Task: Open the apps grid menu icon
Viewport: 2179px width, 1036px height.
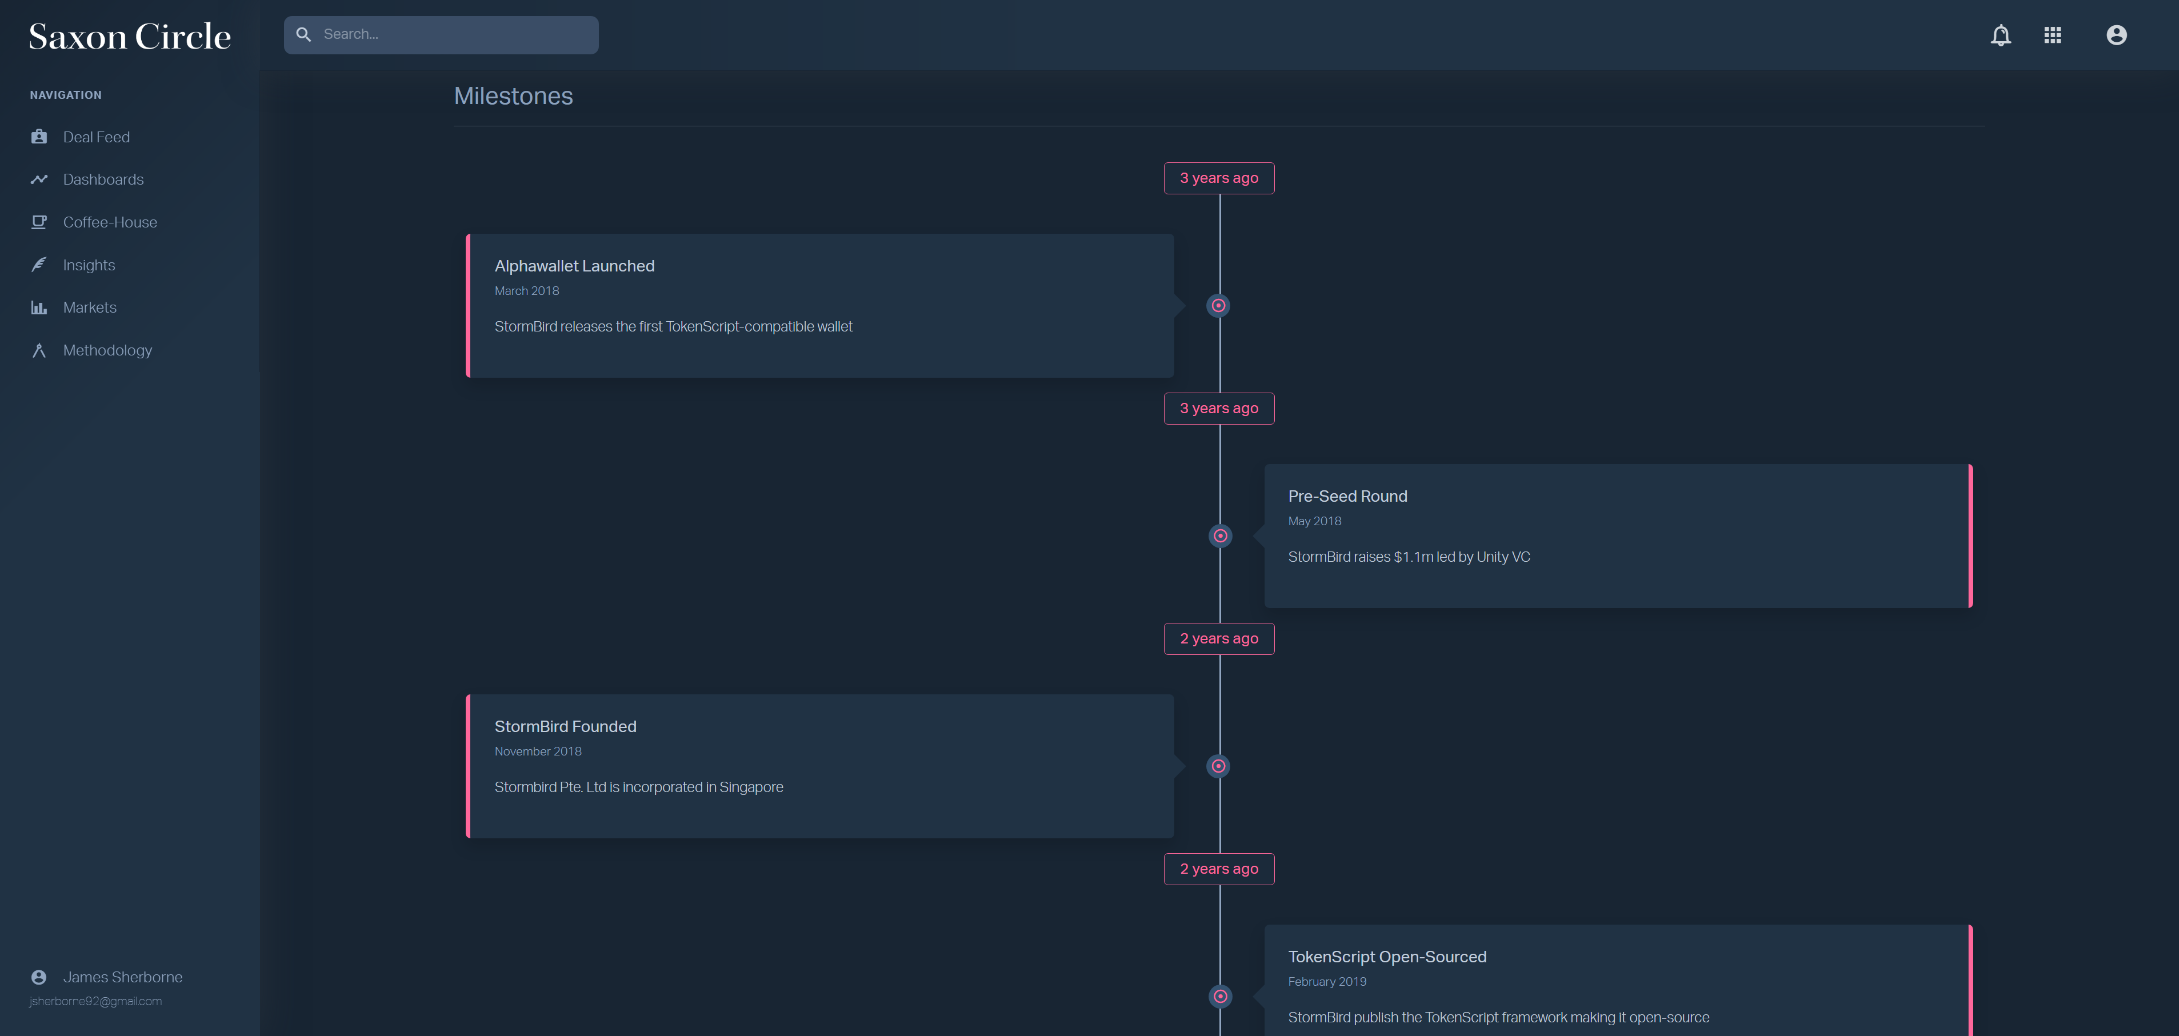Action: (x=2053, y=36)
